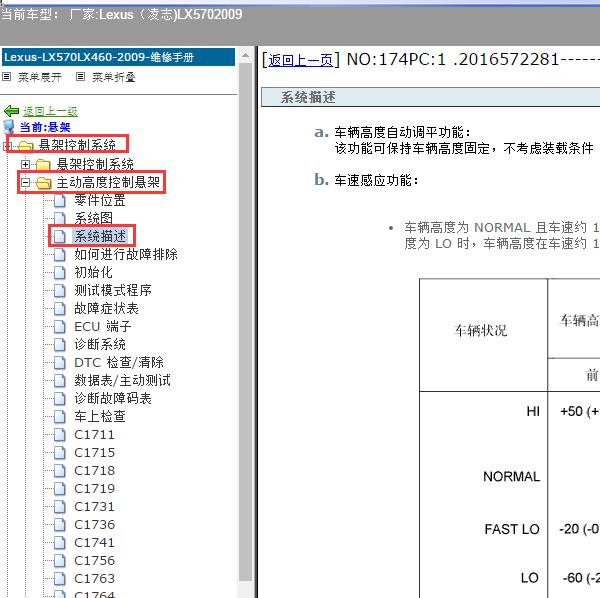Screen dimensions: 600x598
Task: Open the 测试模式程序 page
Action: coord(113,290)
